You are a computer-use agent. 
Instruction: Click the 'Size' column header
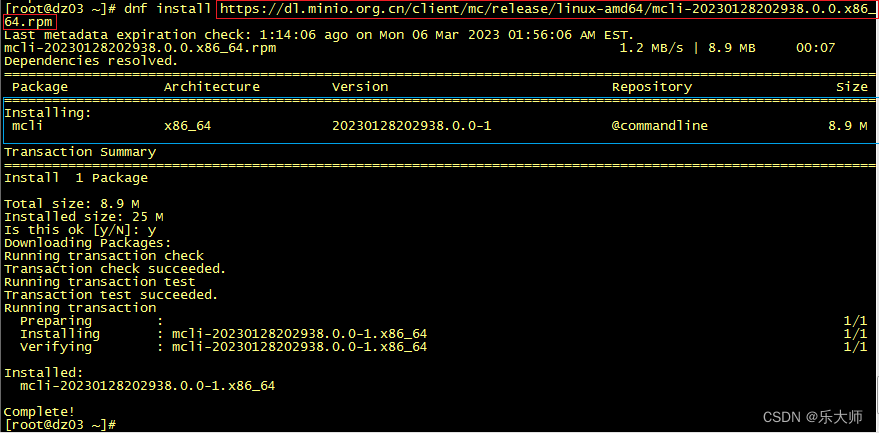[852, 87]
